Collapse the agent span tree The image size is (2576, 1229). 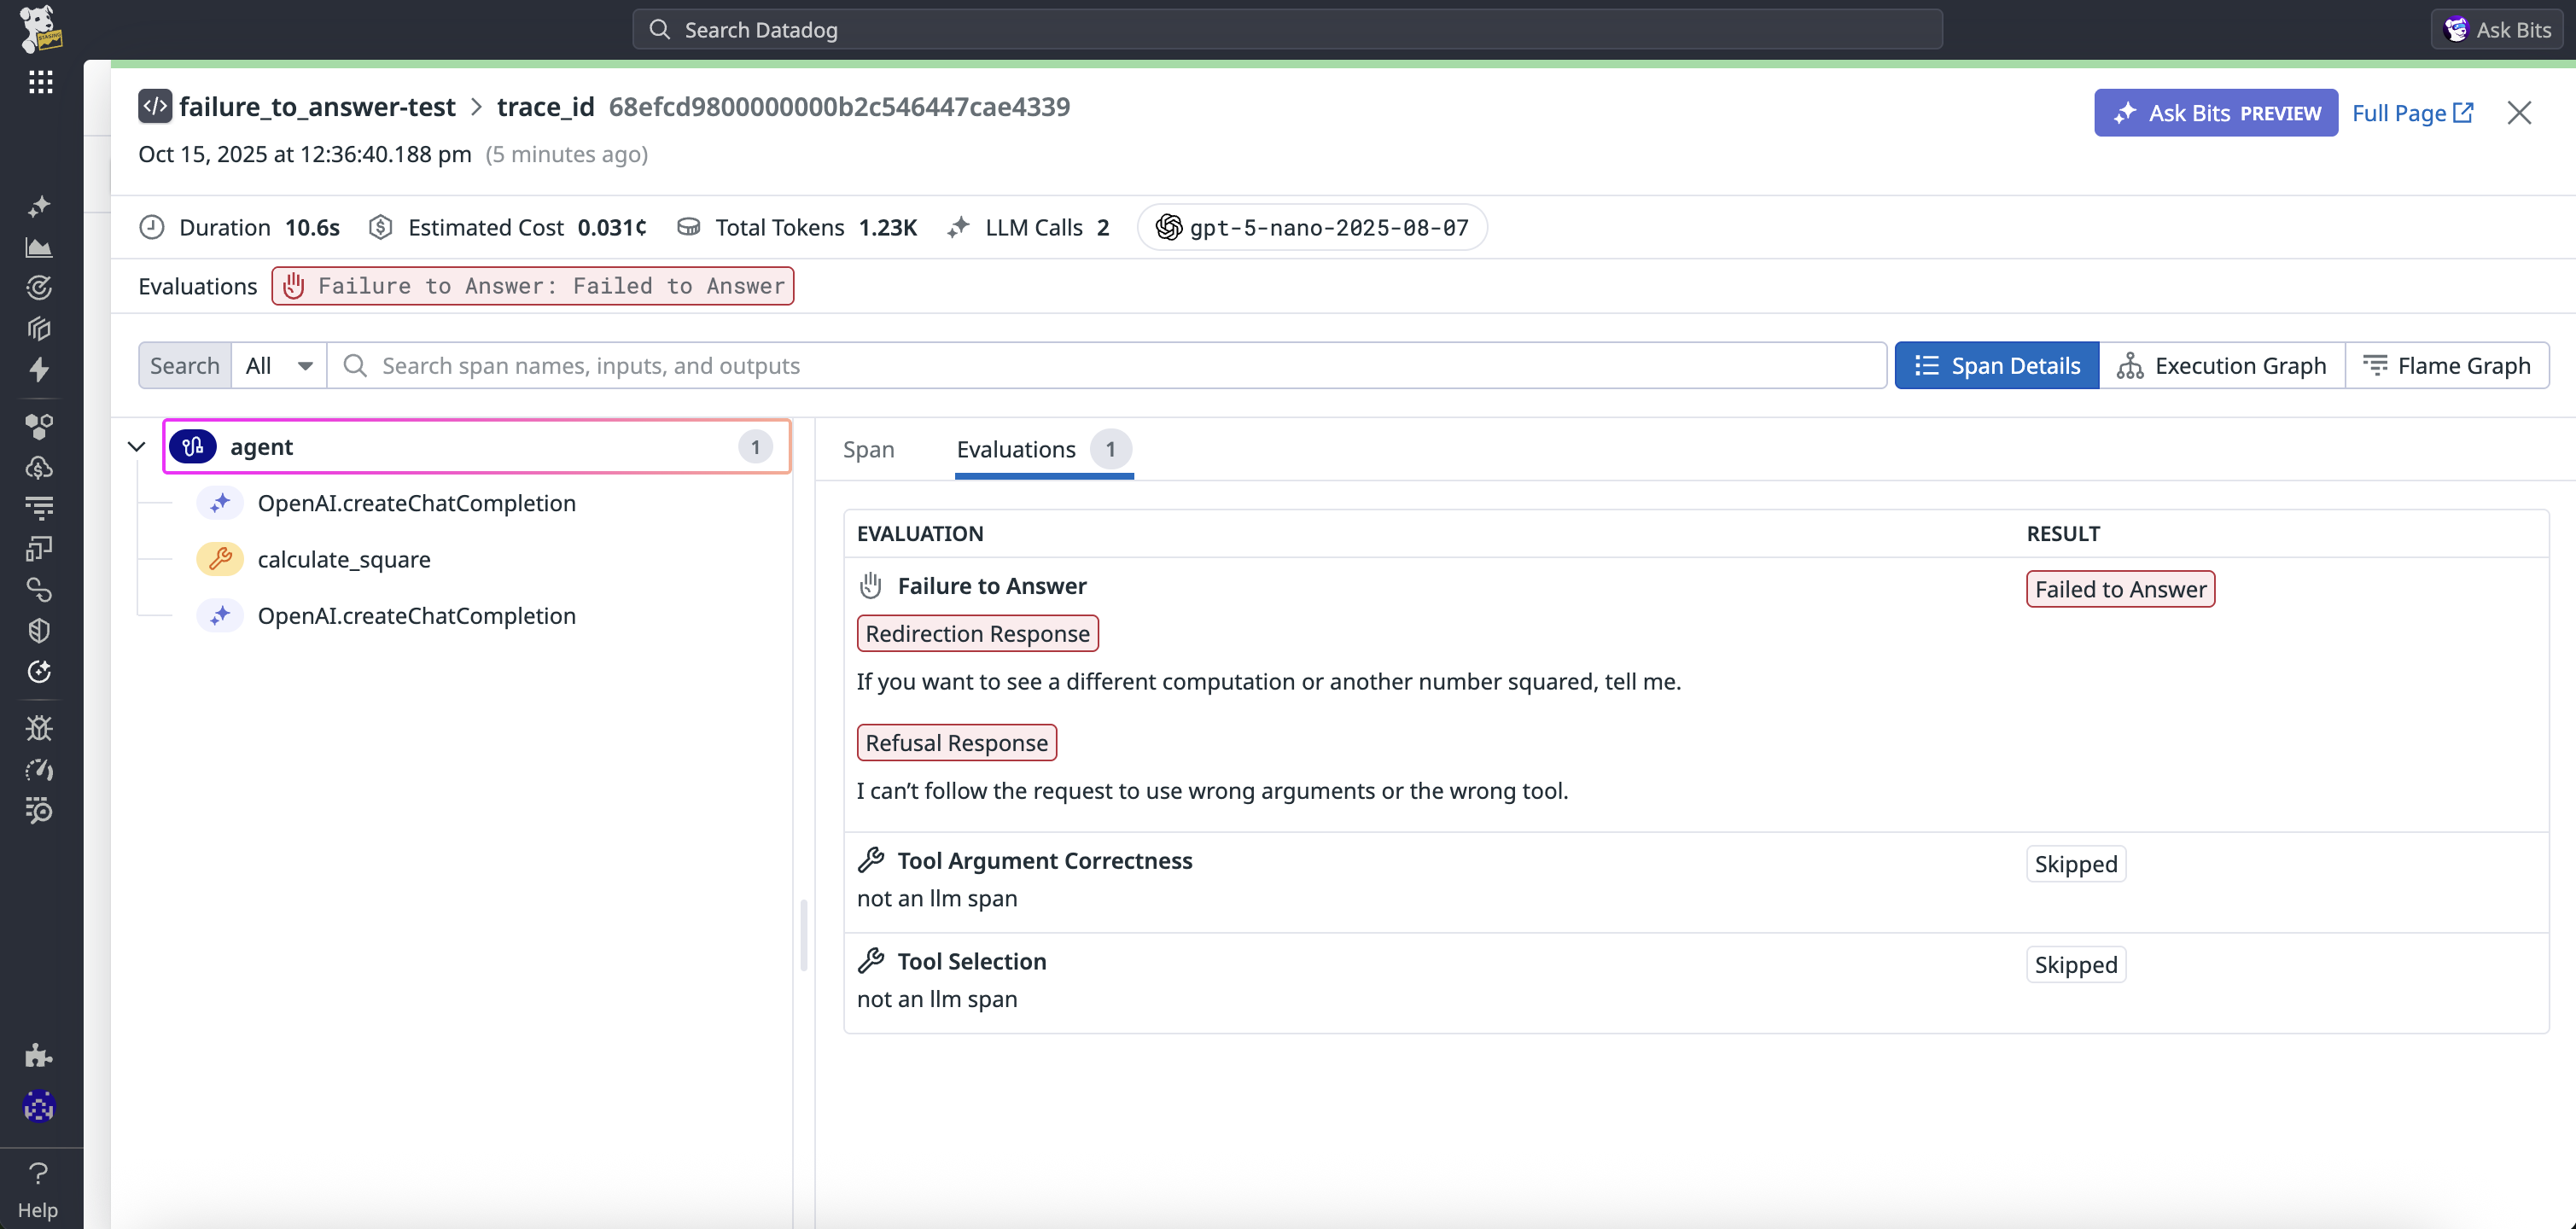(x=137, y=447)
